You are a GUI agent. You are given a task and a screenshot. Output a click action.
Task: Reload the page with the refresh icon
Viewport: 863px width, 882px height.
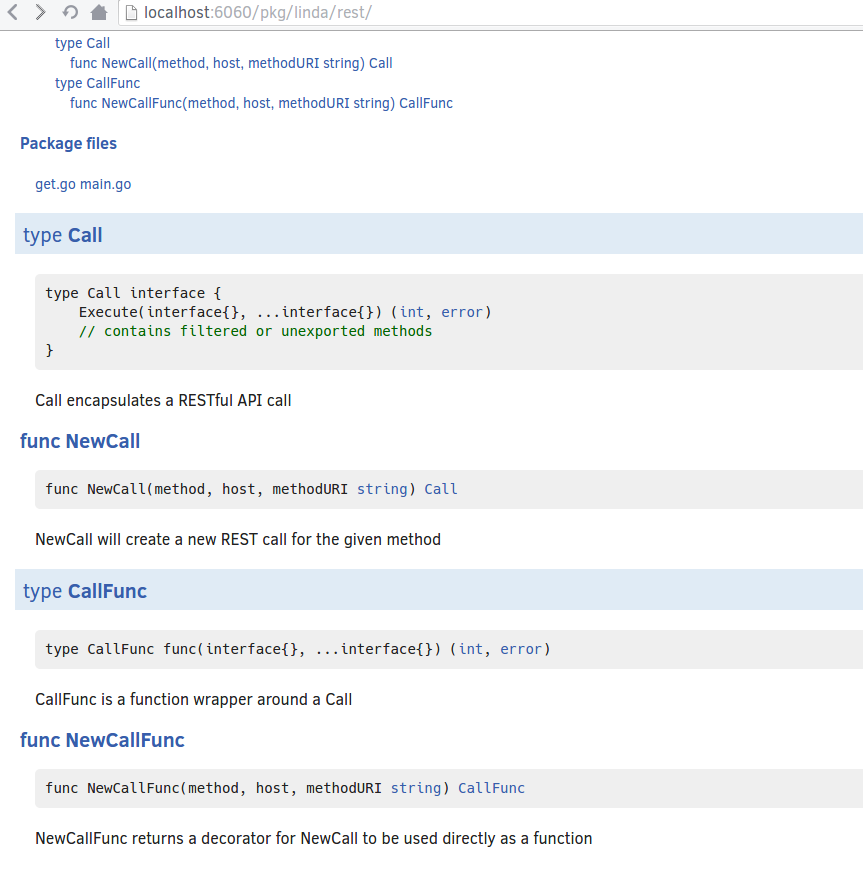[x=70, y=12]
